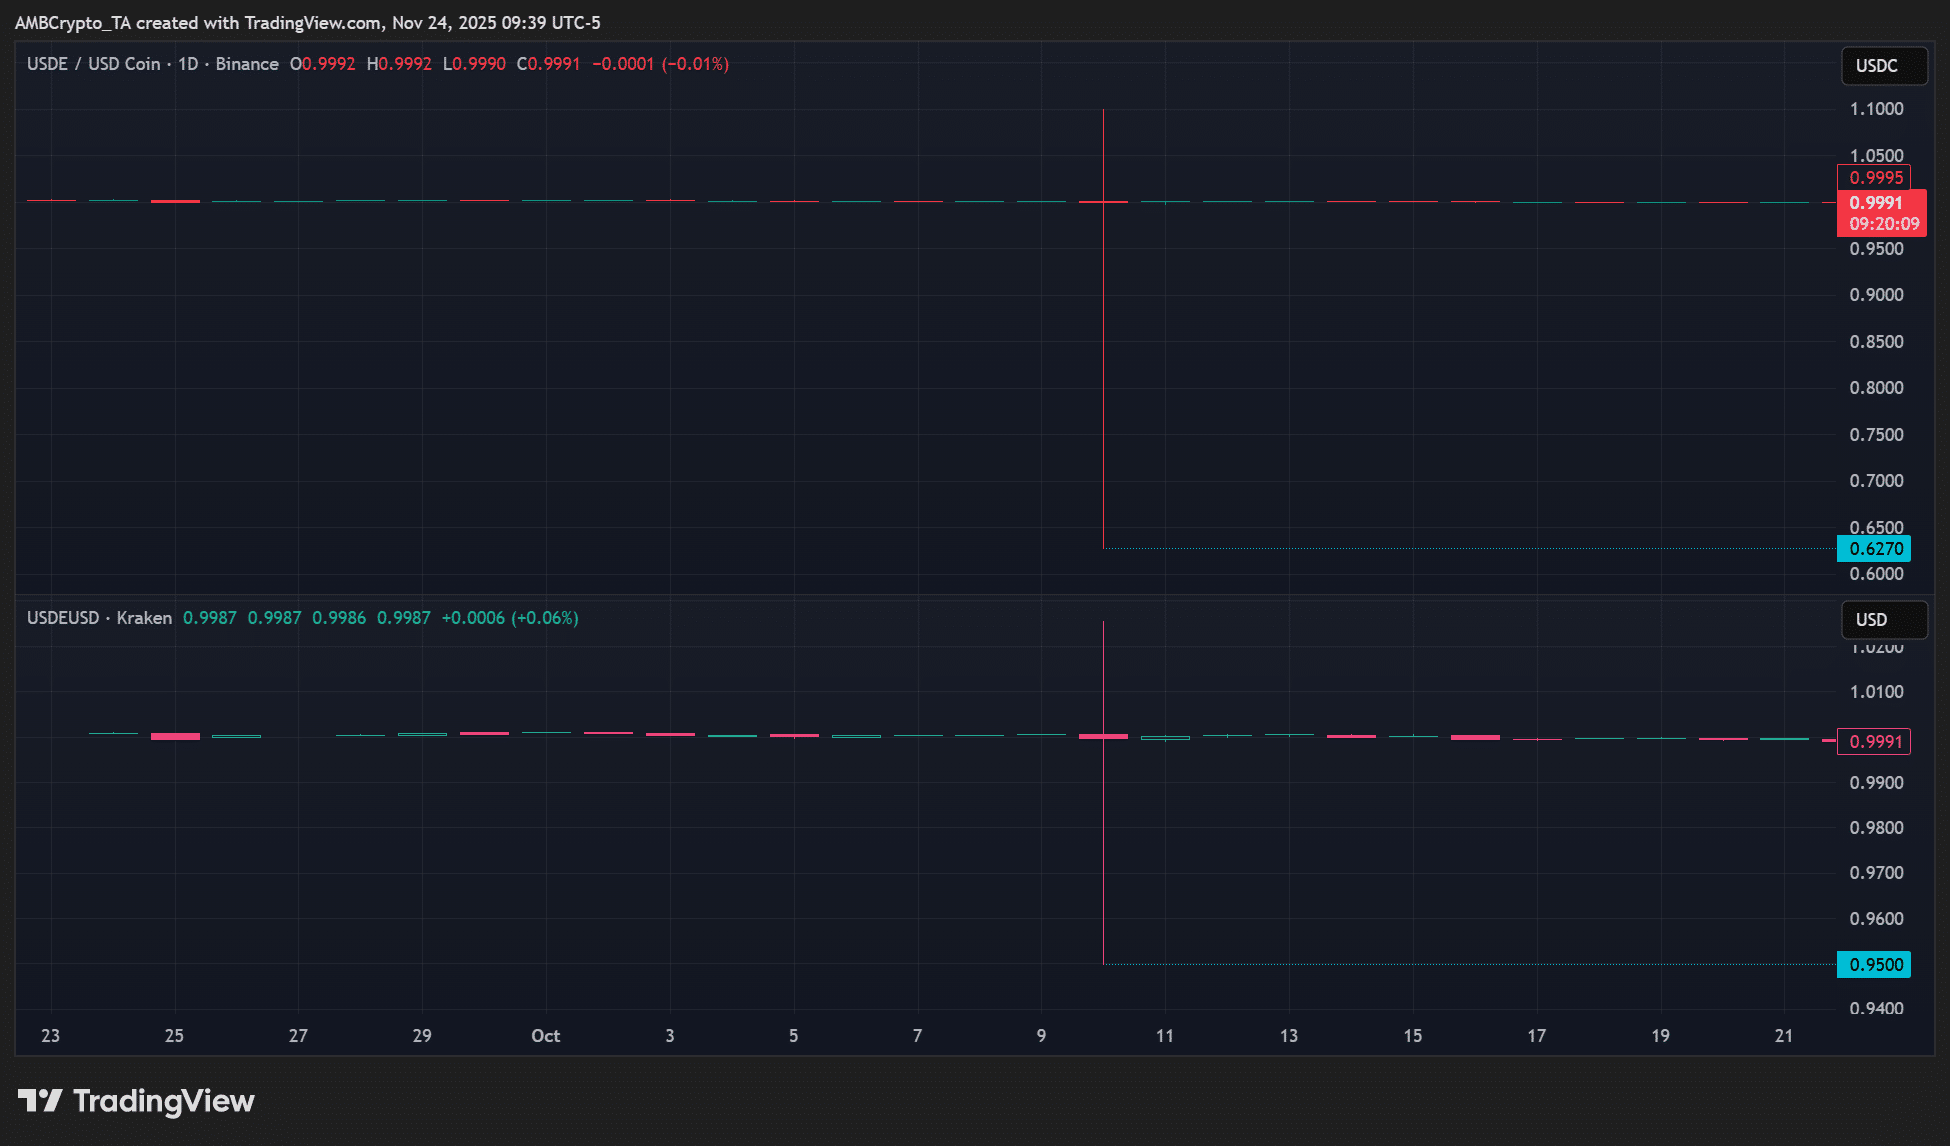
Task: Select the cyan 0.9500 price label
Action: point(1874,965)
